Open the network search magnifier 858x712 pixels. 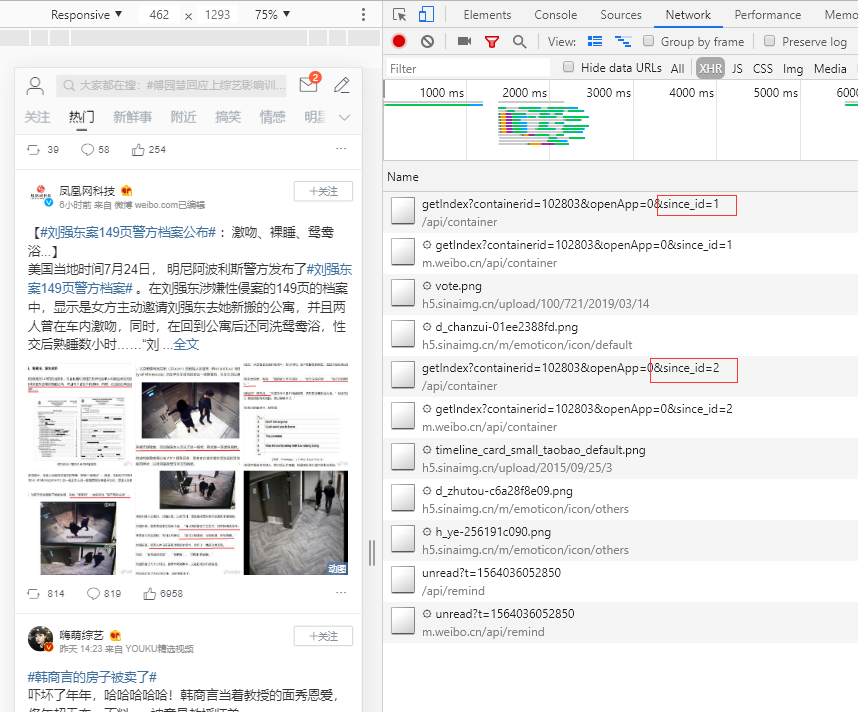(x=519, y=41)
